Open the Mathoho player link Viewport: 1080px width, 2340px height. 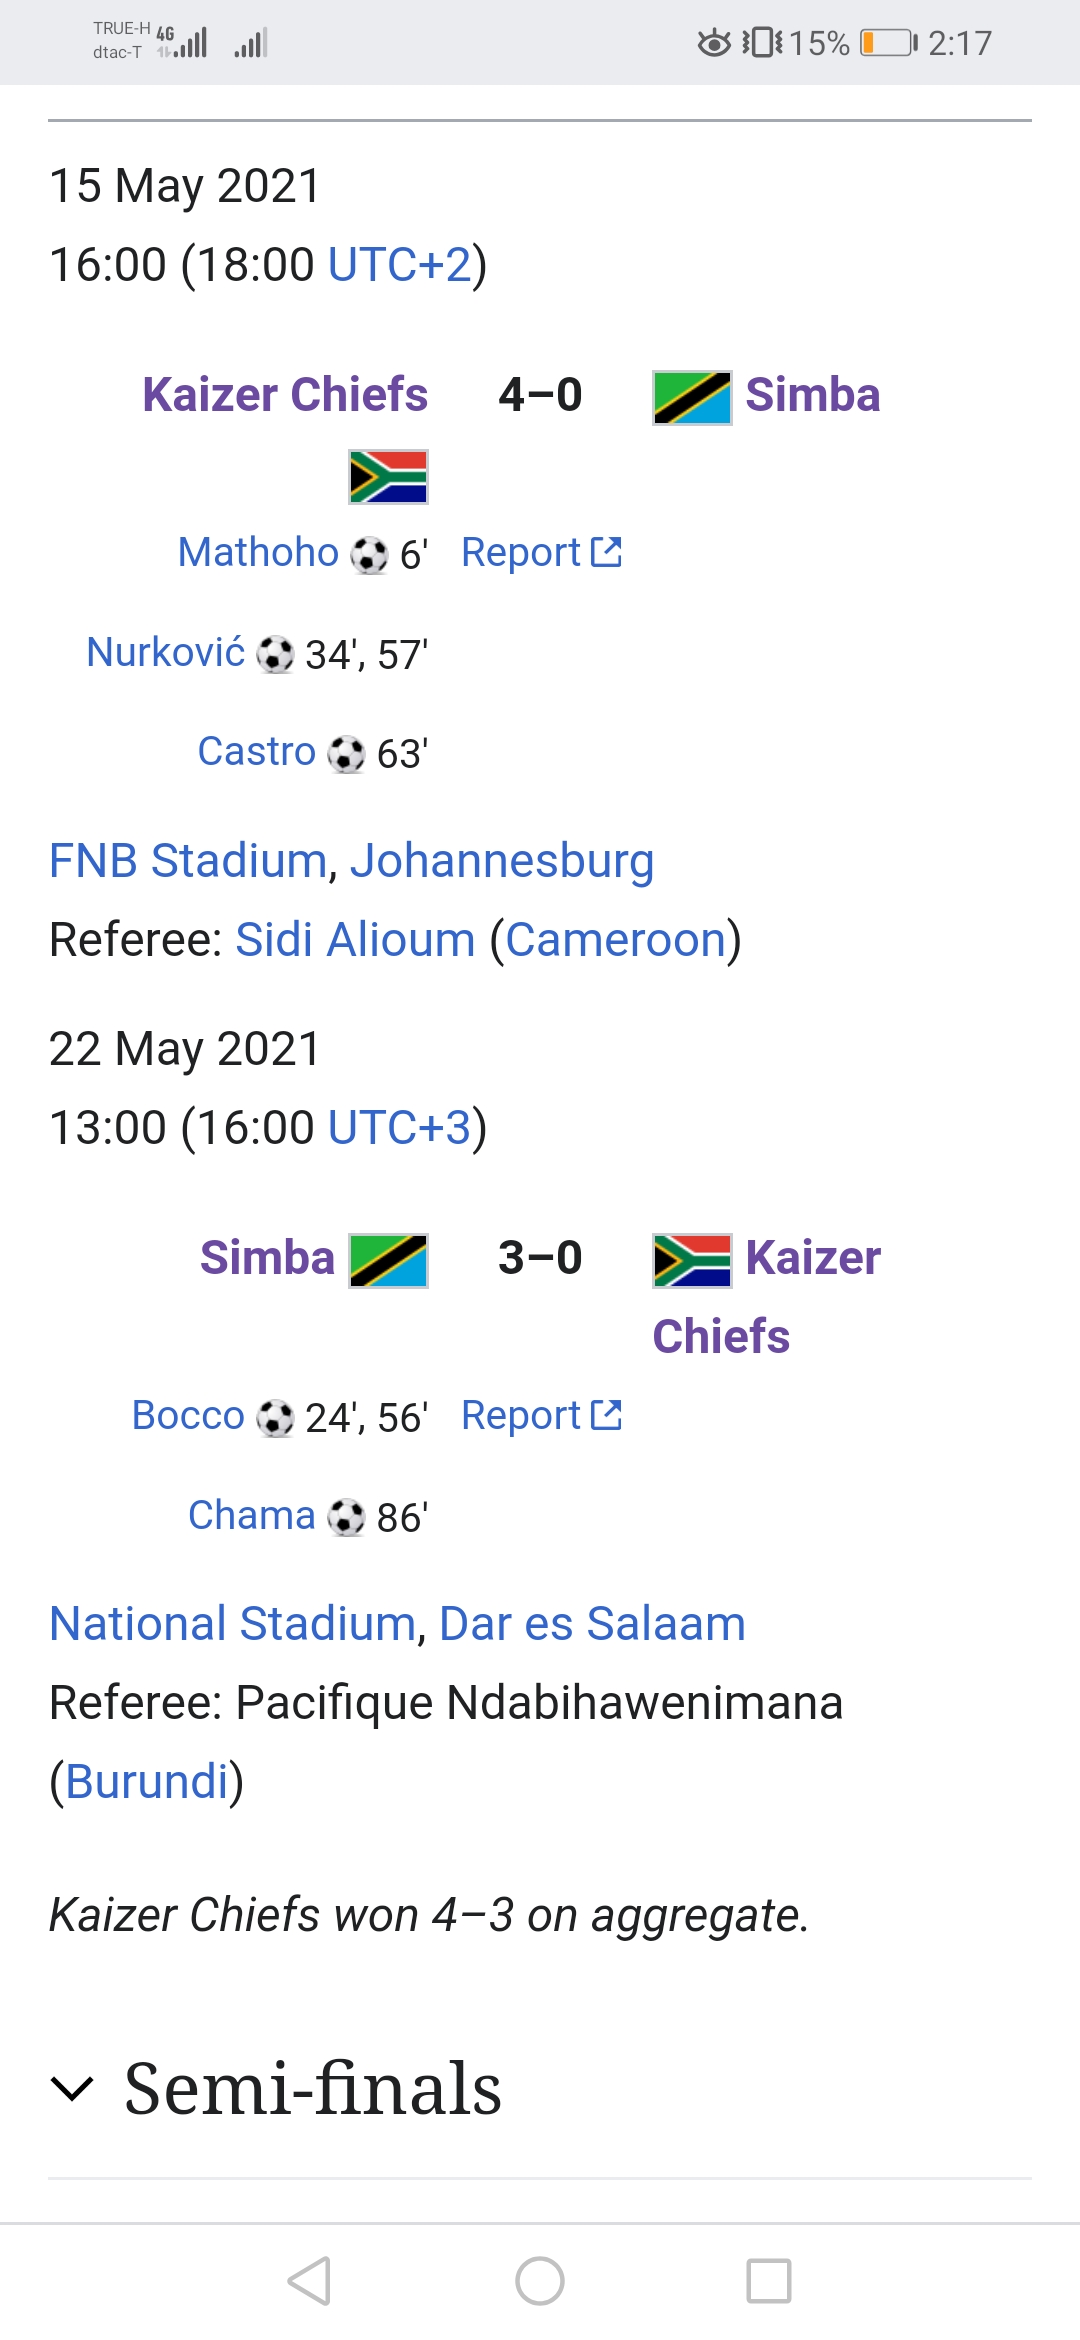tap(258, 552)
